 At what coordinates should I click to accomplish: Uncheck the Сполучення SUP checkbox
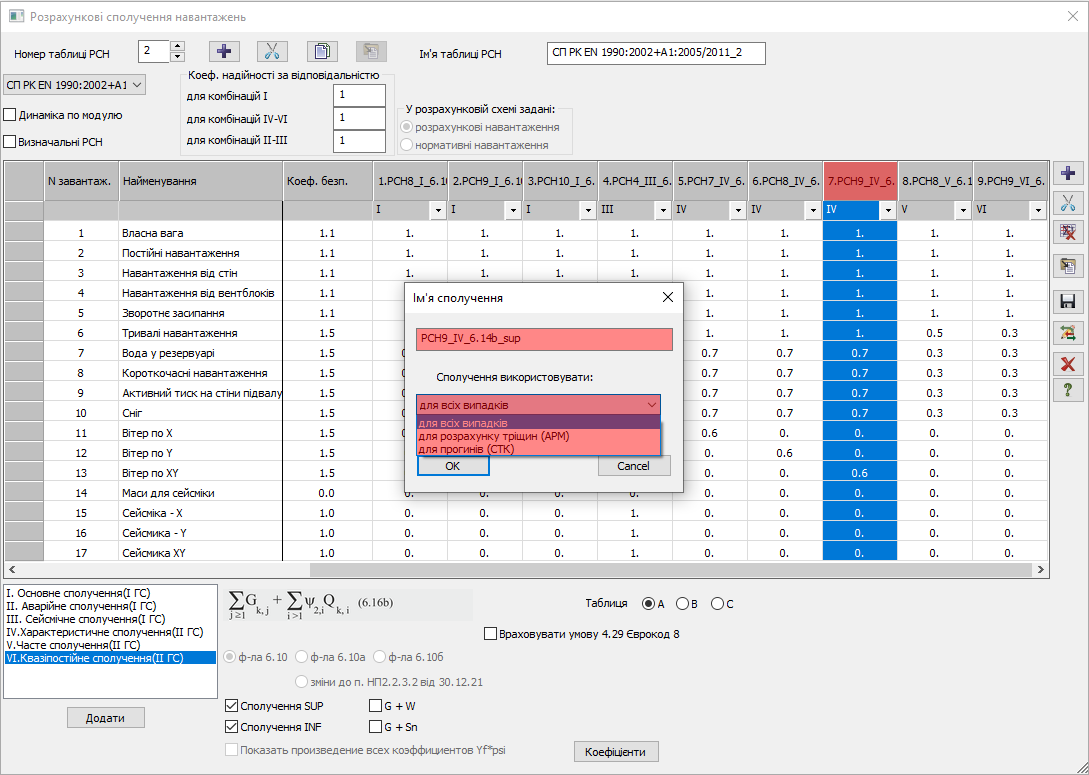pyautogui.click(x=233, y=706)
